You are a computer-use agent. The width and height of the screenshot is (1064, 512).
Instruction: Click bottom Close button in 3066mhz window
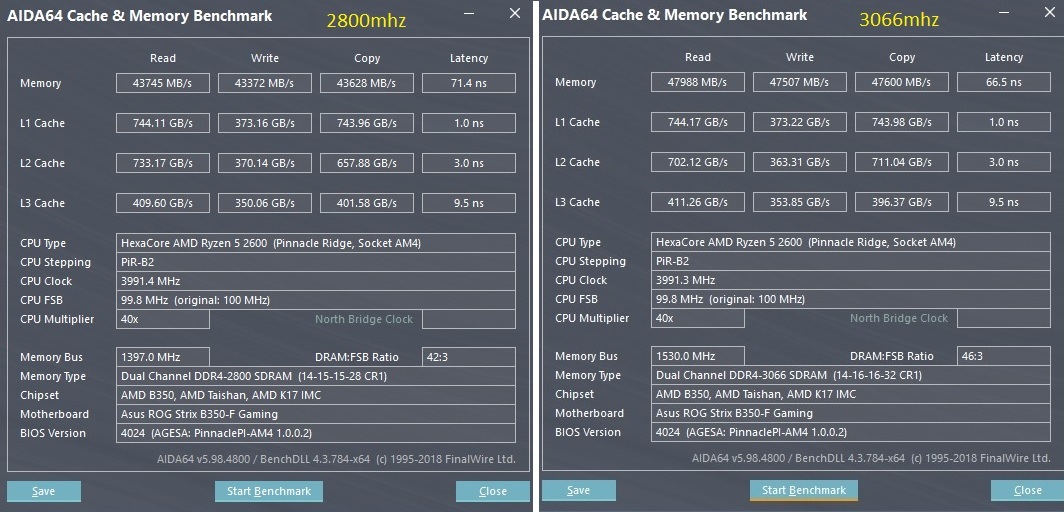1027,490
